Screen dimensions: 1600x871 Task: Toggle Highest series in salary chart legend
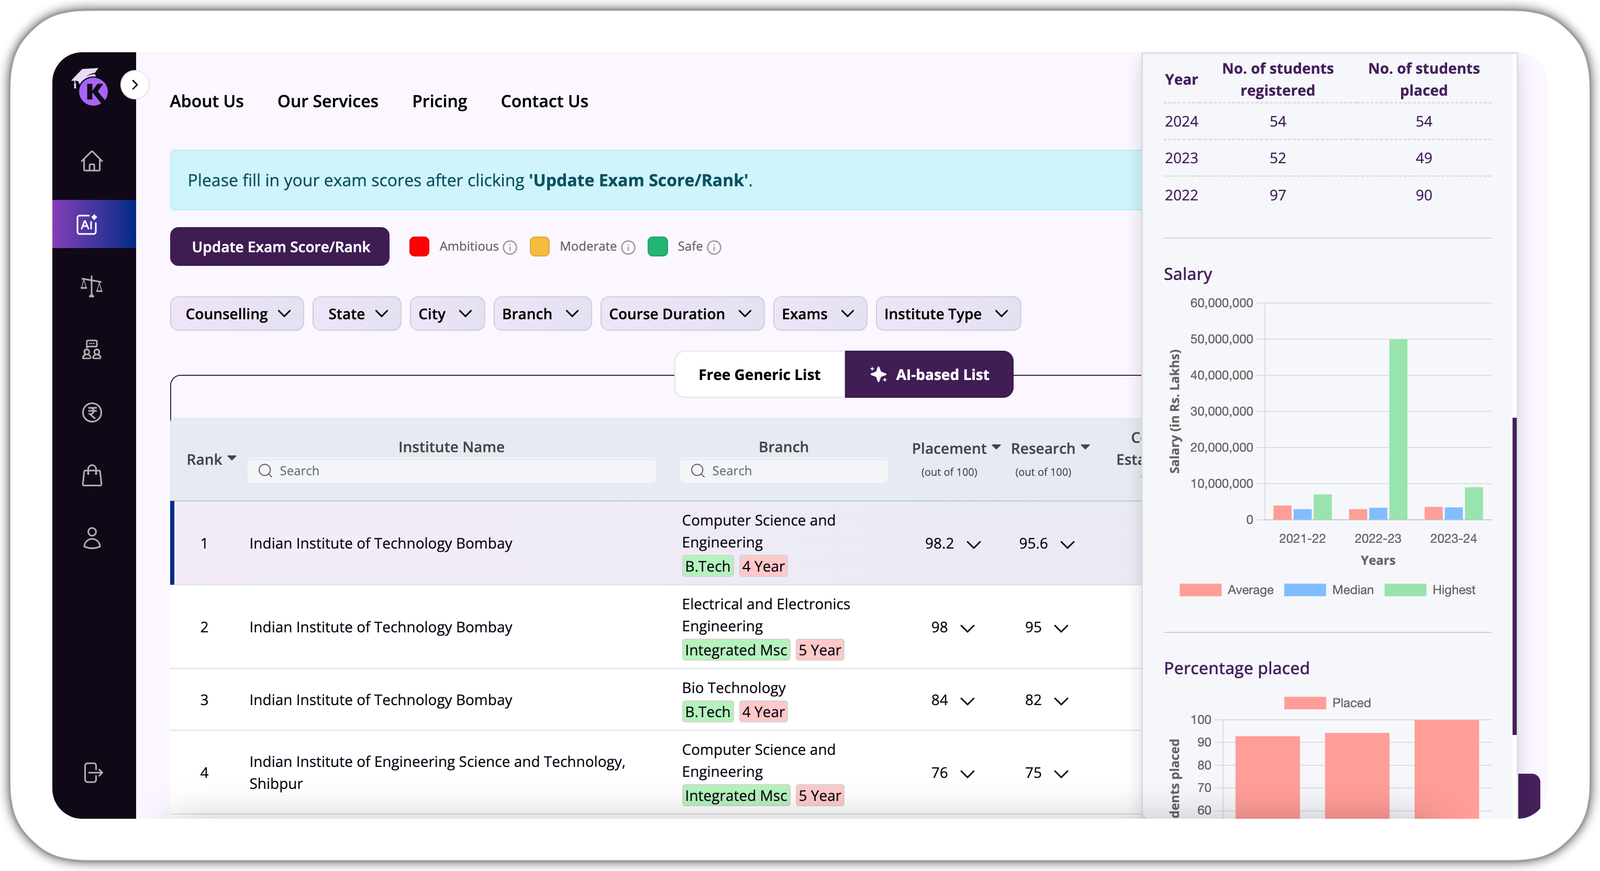[1430, 590]
